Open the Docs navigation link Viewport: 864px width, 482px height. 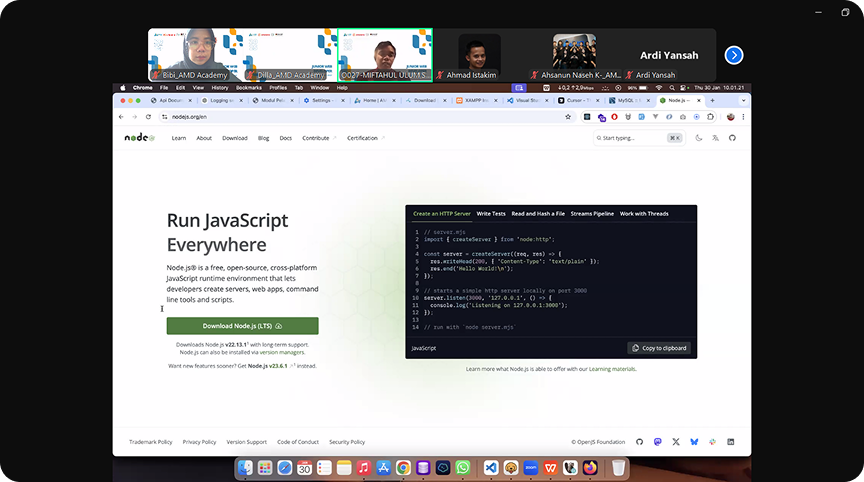pos(285,138)
